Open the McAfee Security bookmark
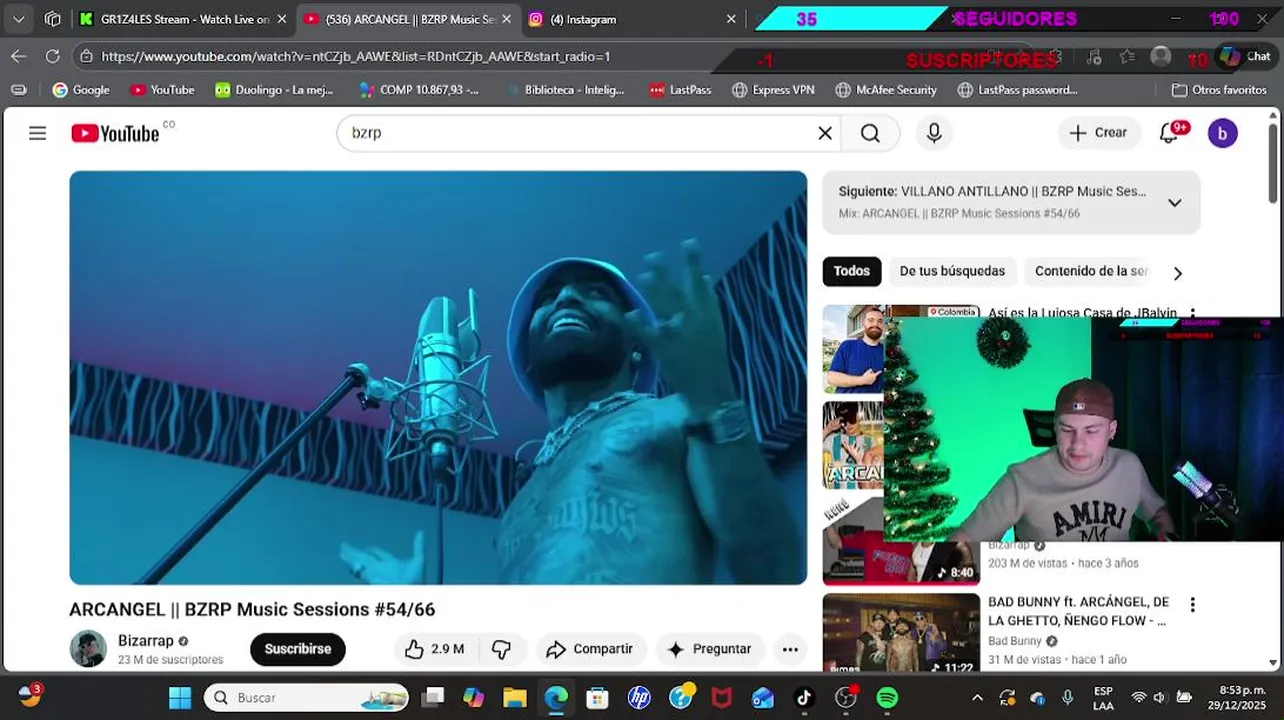This screenshot has height=720, width=1284. [884, 90]
